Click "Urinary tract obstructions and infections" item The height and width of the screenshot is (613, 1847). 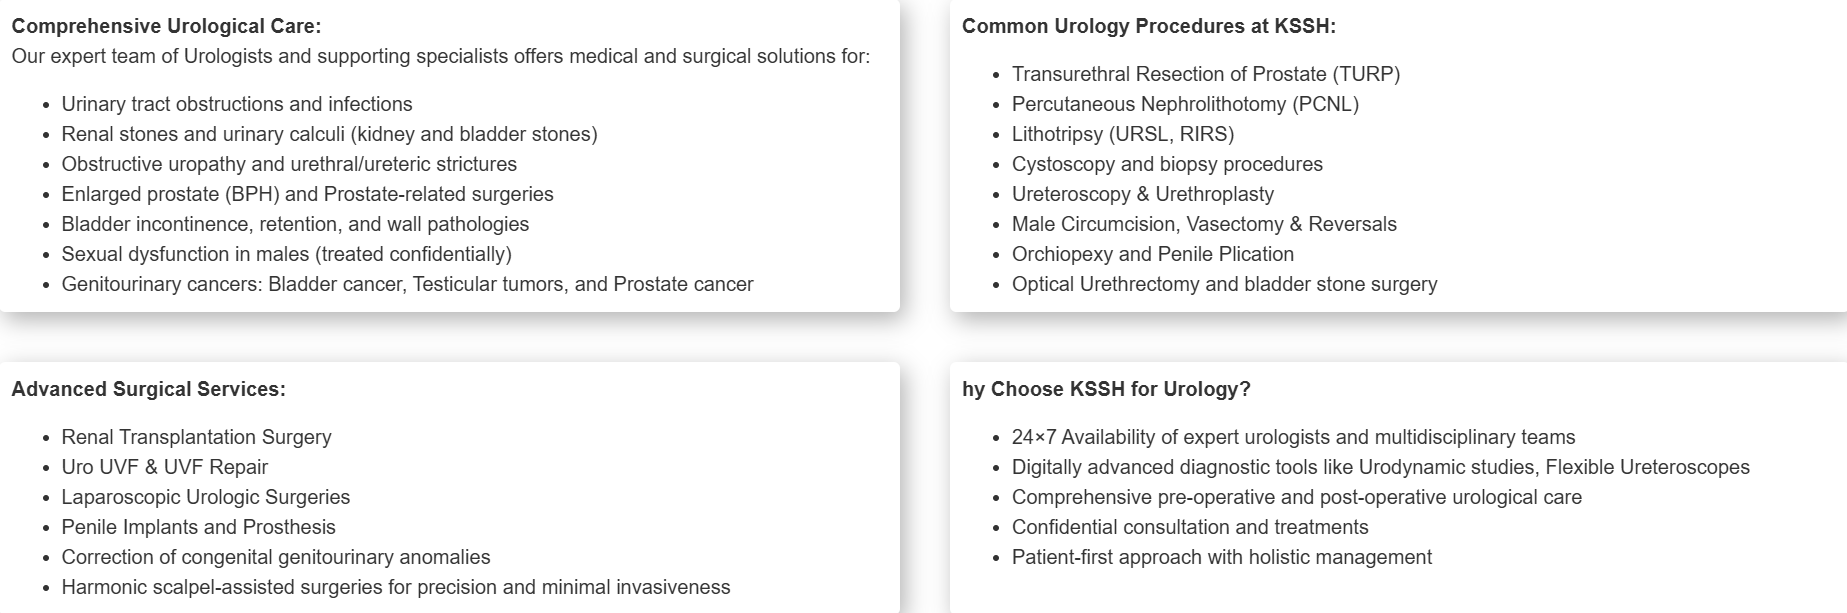(237, 104)
